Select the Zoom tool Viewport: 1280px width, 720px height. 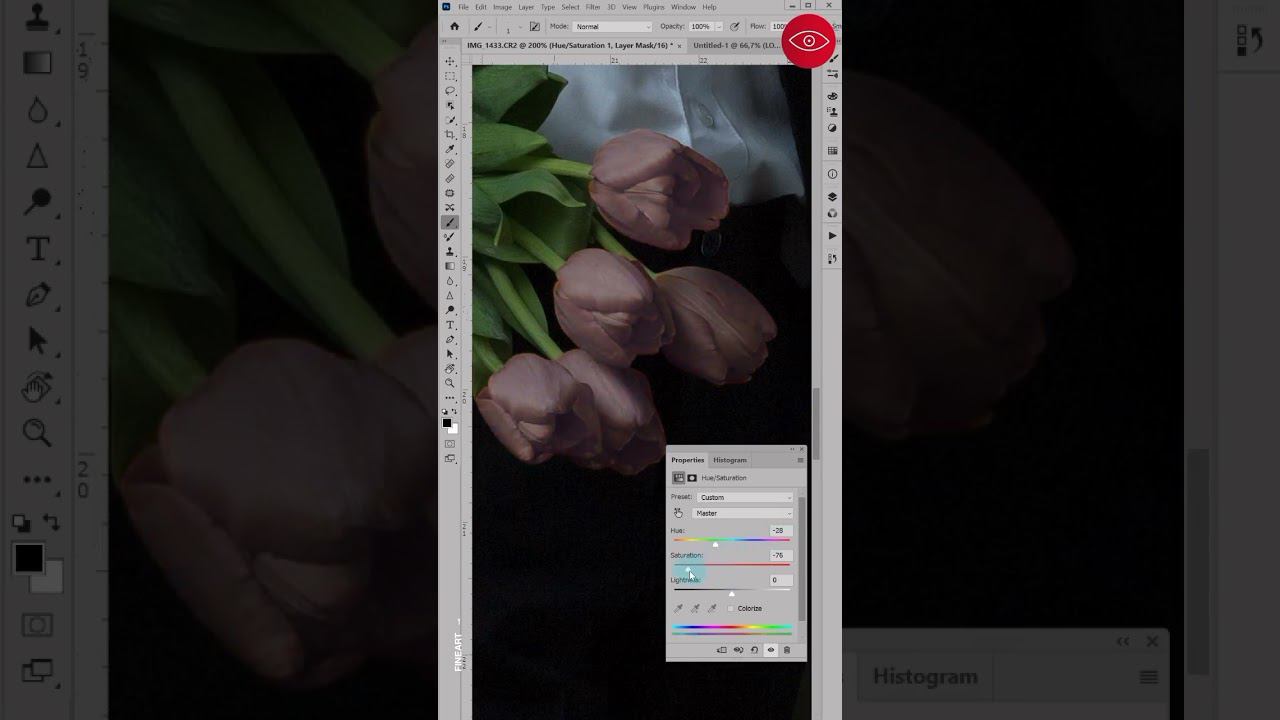pos(450,383)
